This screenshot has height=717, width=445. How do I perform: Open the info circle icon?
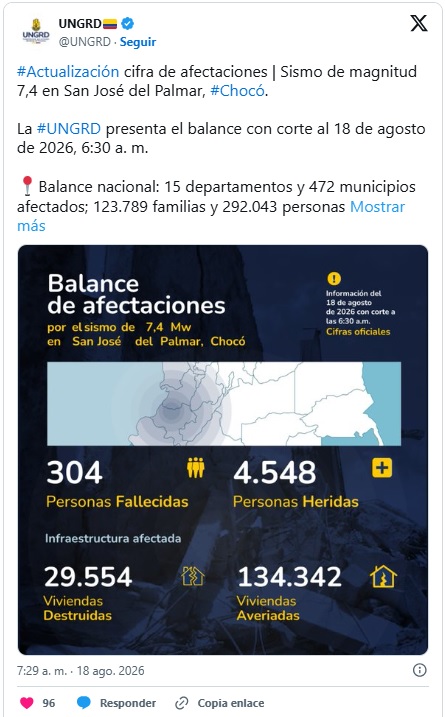click(x=419, y=670)
